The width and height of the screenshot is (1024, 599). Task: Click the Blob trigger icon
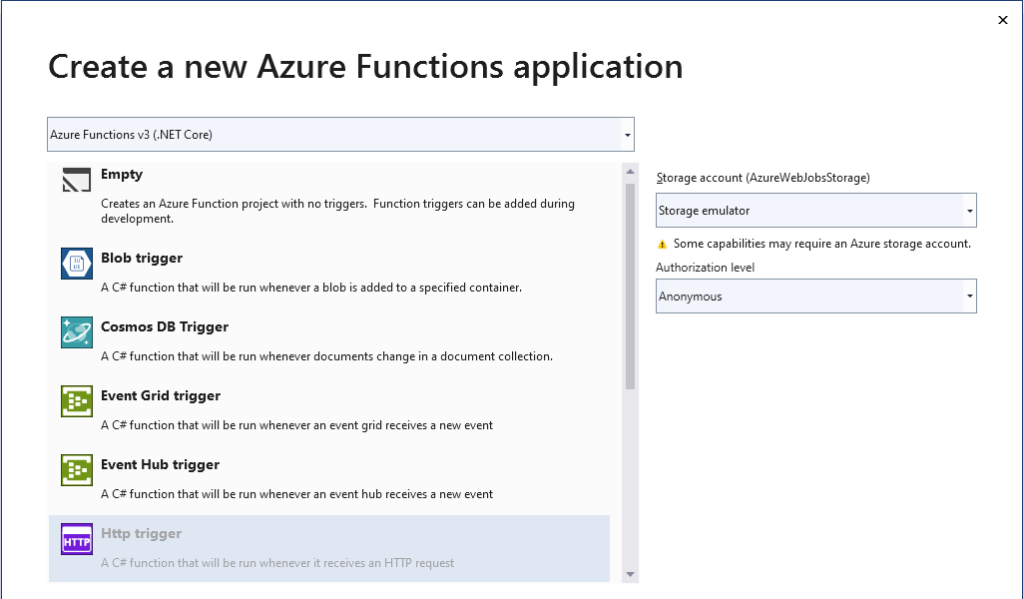click(x=77, y=264)
